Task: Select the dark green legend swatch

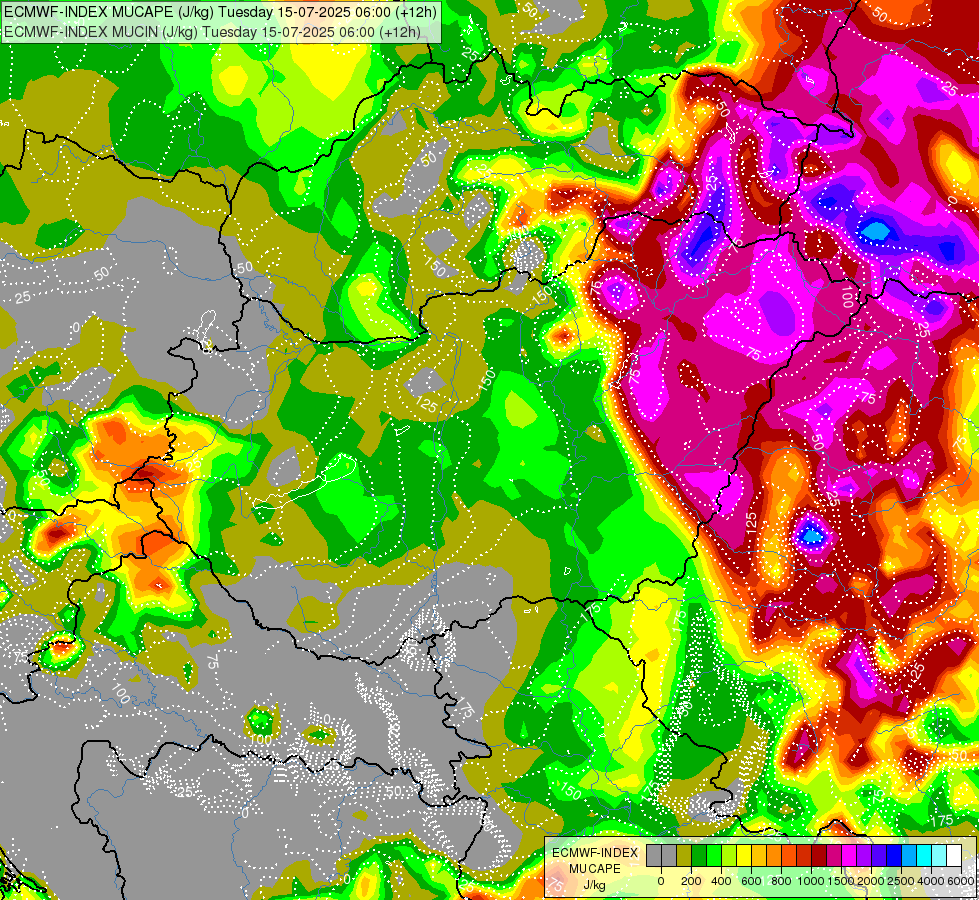Action: click(699, 856)
